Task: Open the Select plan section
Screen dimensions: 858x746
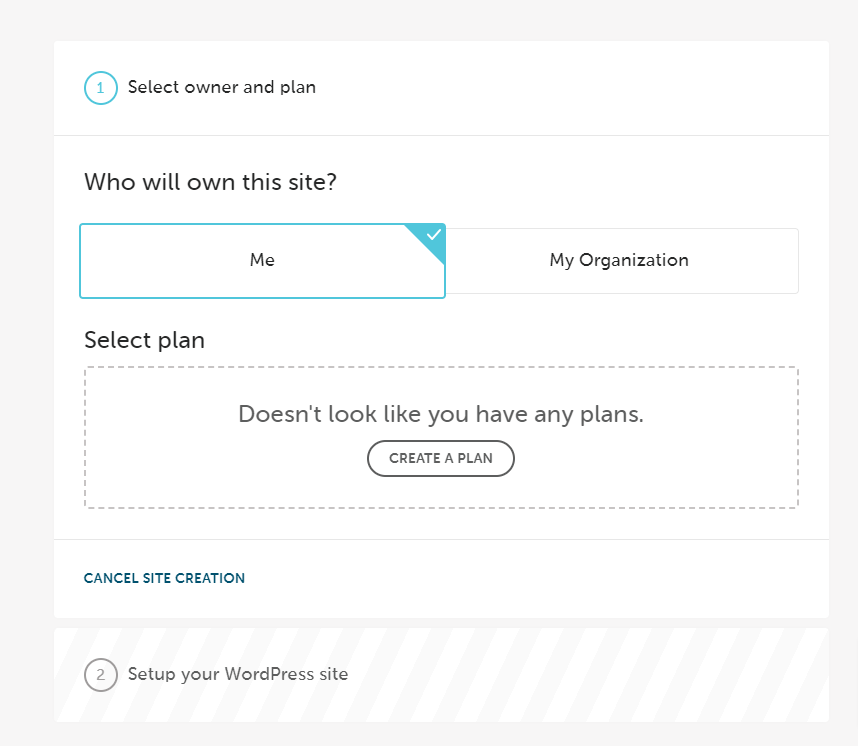Action: (144, 340)
